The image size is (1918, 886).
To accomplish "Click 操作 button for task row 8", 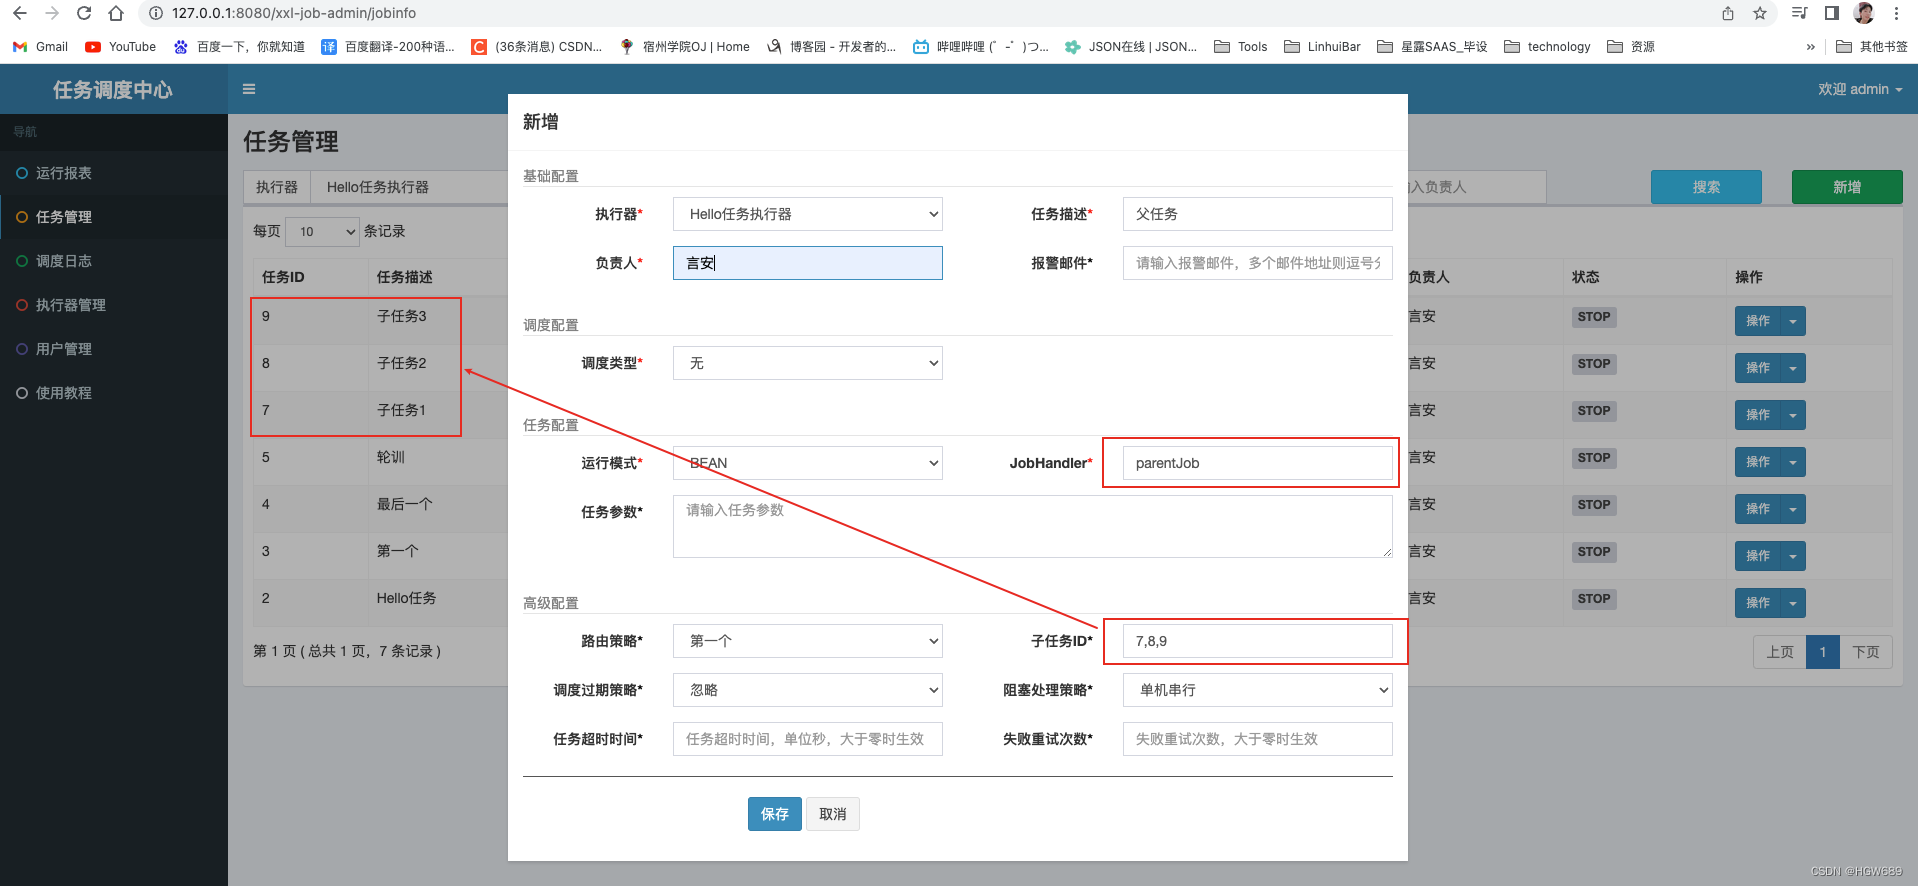I will (1758, 368).
